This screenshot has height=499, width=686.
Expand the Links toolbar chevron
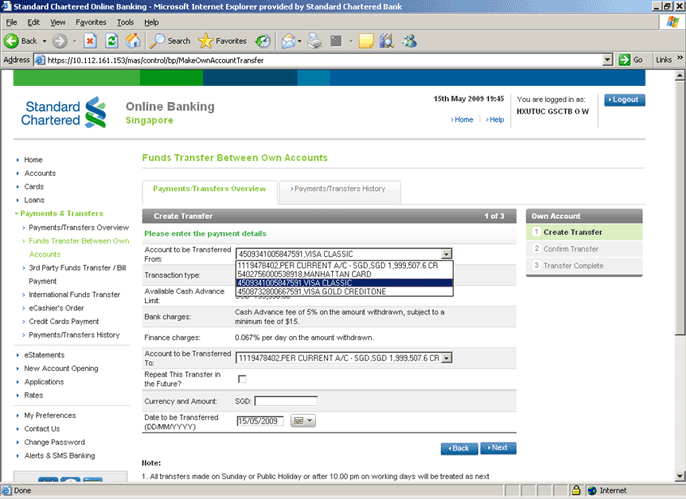coord(680,58)
